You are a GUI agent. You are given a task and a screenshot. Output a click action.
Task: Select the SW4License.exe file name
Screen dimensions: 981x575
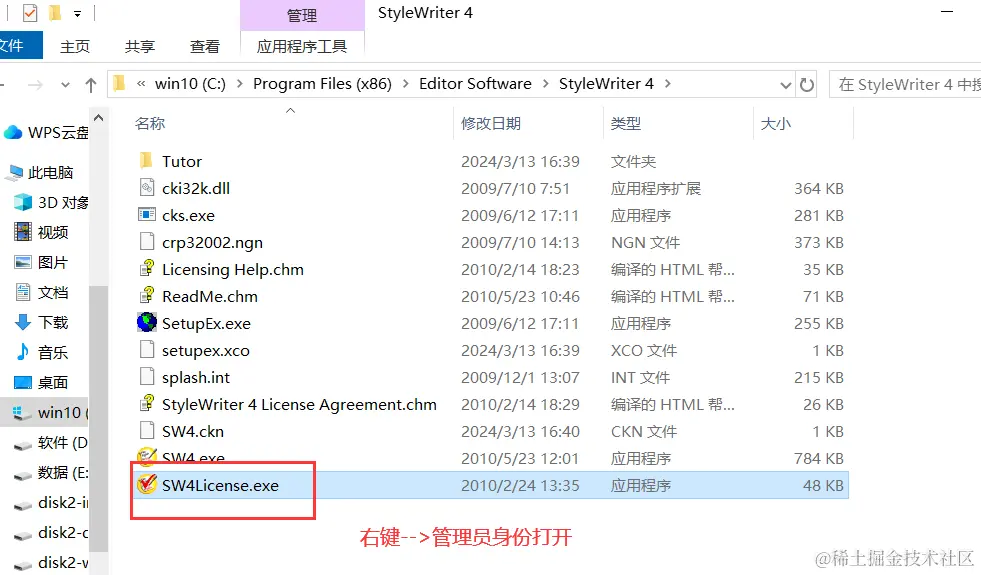point(220,486)
